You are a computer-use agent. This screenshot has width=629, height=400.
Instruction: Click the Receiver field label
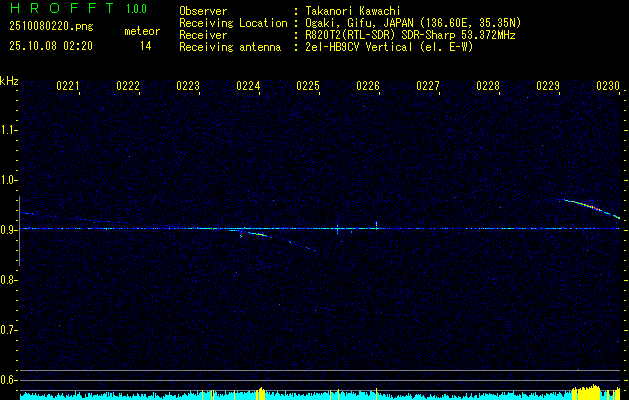(x=203, y=35)
